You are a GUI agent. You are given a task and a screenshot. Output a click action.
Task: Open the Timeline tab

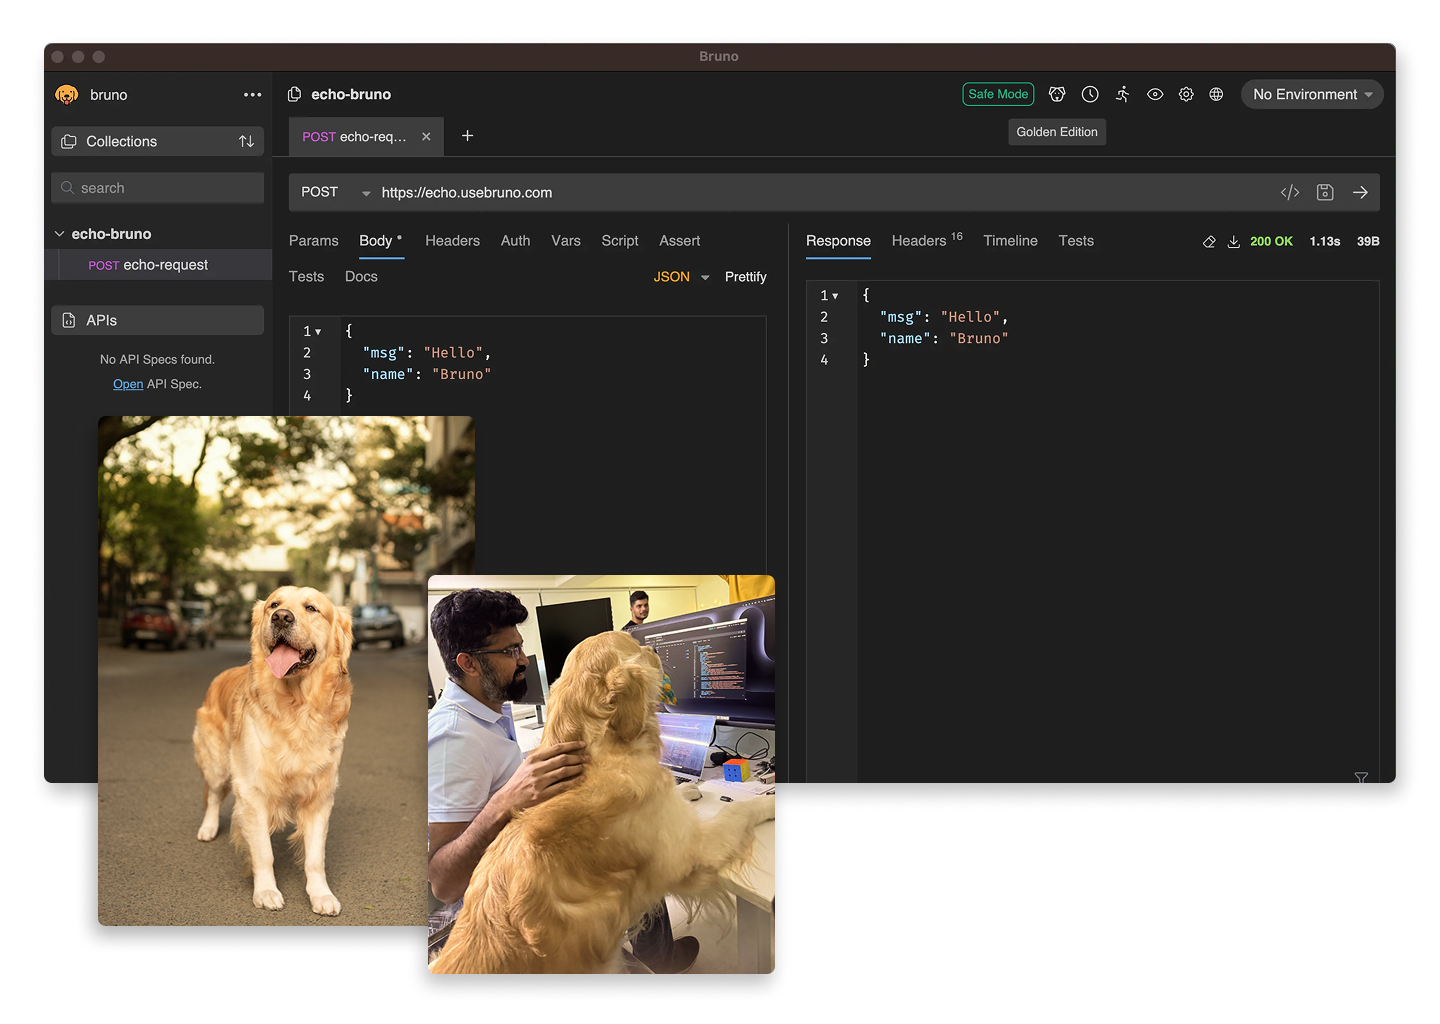(1010, 241)
